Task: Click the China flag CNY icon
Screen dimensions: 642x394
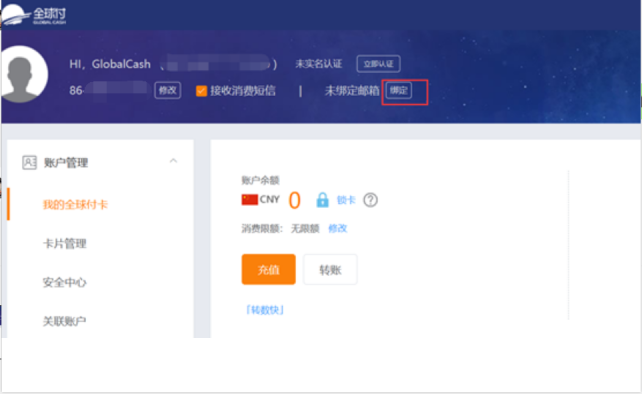Action: [x=250, y=199]
